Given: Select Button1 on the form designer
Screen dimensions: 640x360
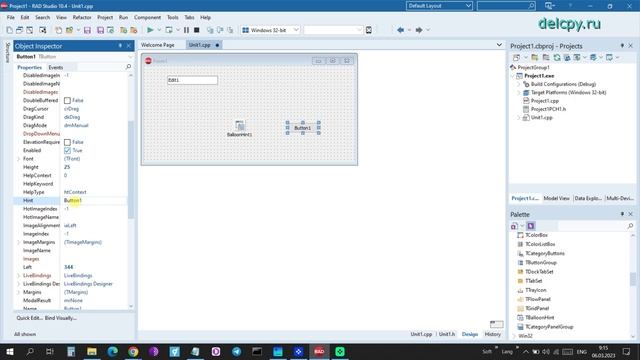Looking at the screenshot, I should coord(303,128).
